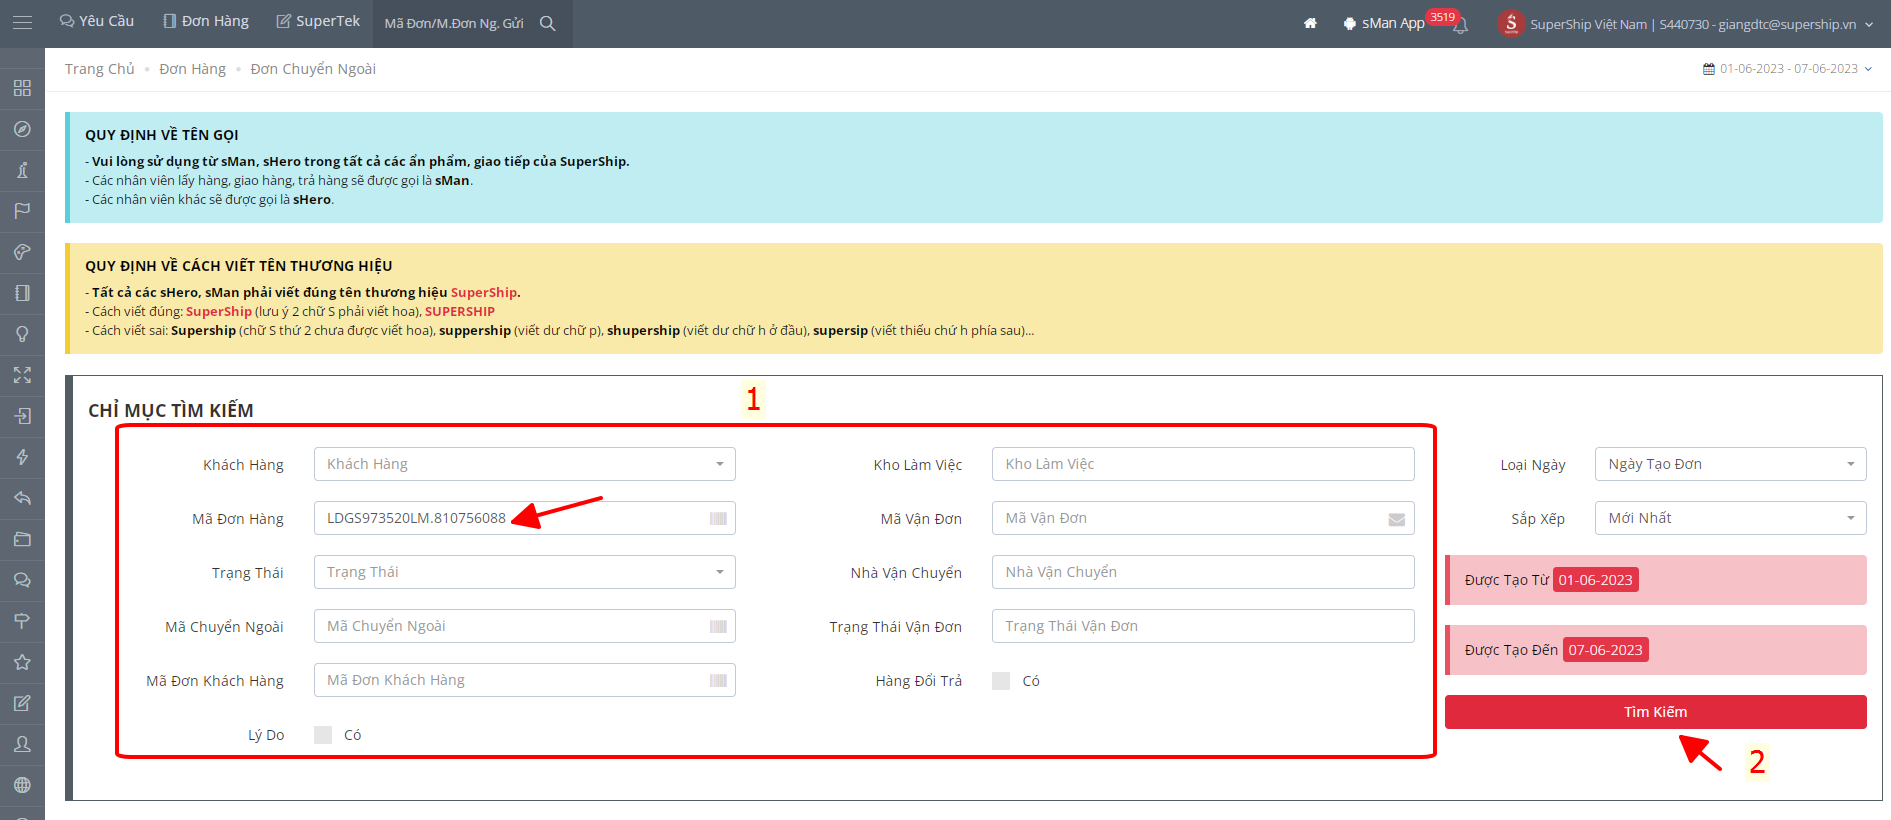This screenshot has height=820, width=1891.
Task: Open the Đơn Hàng top menu
Action: tap(206, 21)
